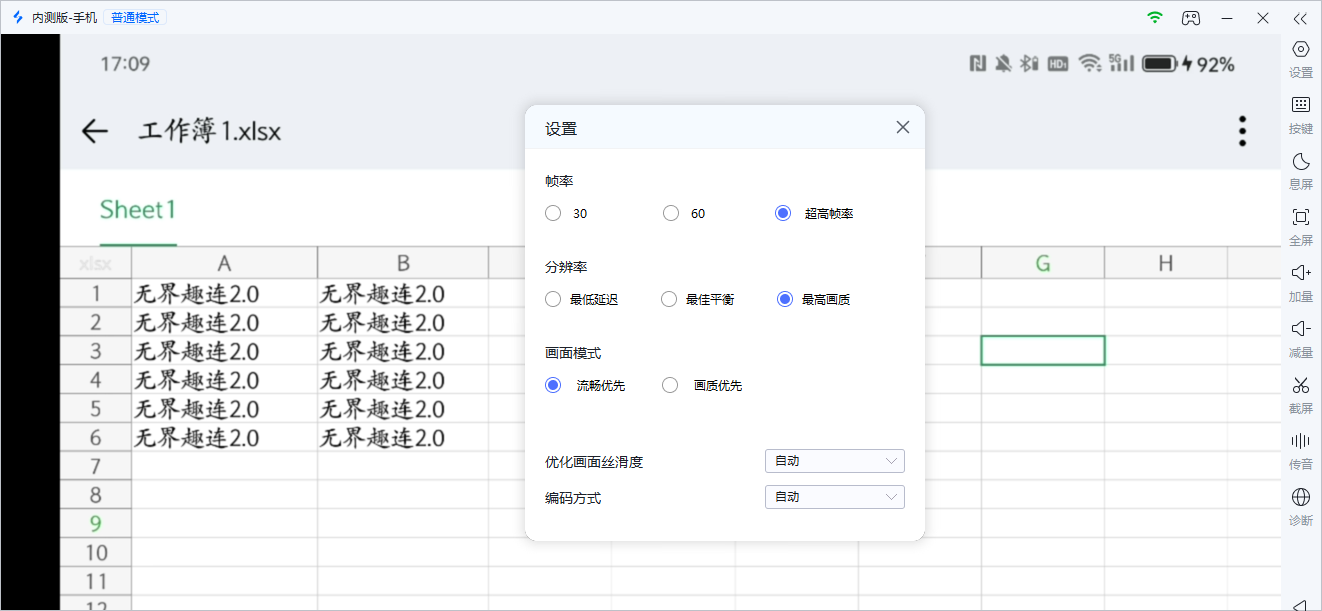
Task: Increase volume with the 加量 icon
Action: [1300, 273]
